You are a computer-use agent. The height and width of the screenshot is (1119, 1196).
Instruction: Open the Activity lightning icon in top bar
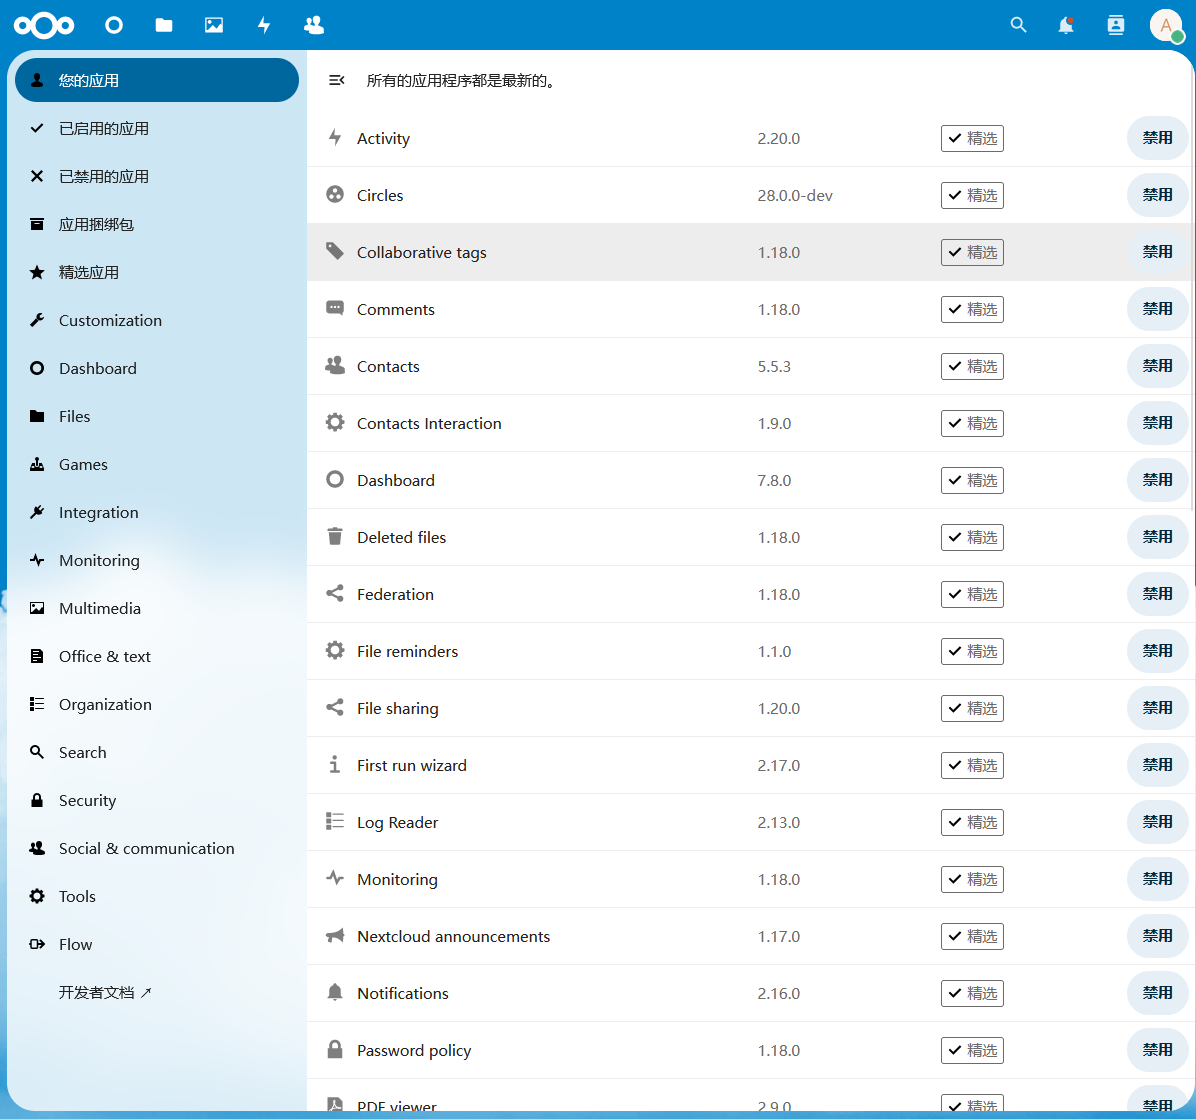[264, 25]
